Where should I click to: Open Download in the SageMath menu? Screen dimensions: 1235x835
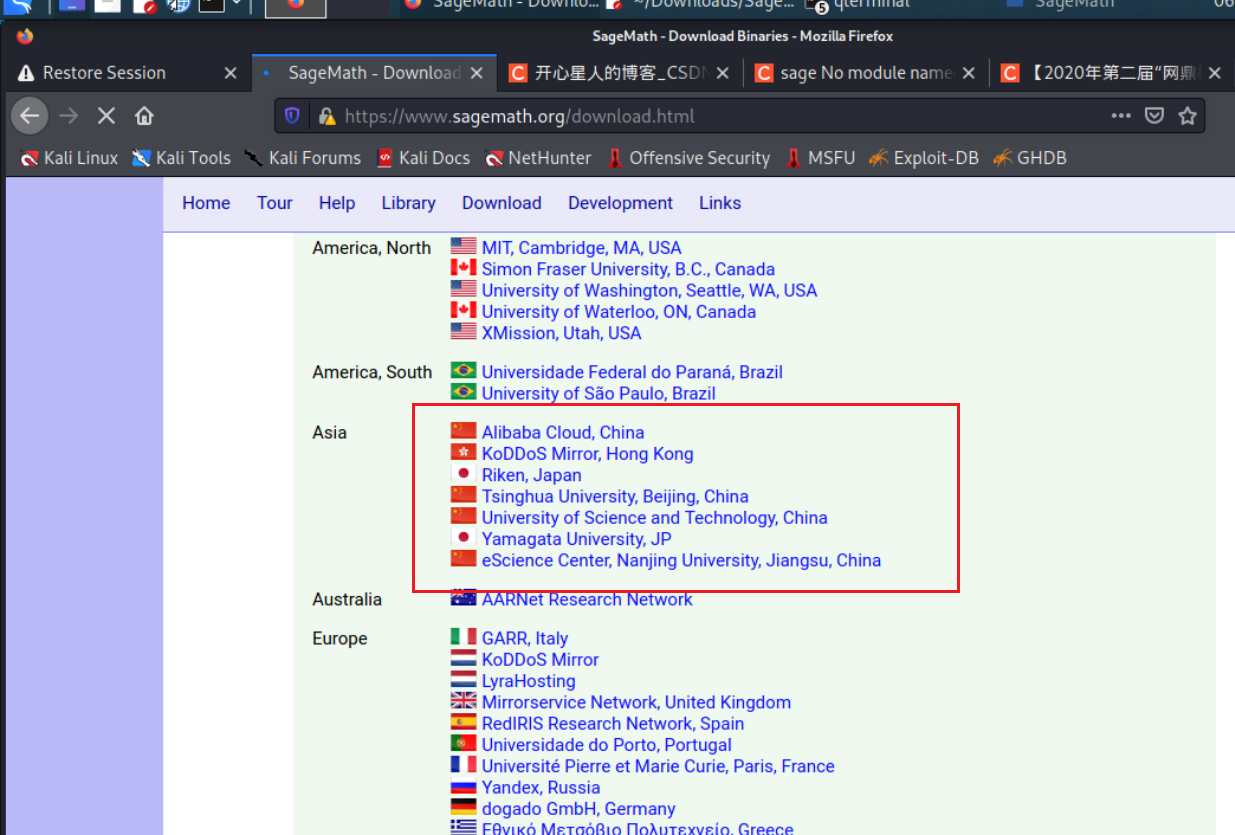(502, 203)
